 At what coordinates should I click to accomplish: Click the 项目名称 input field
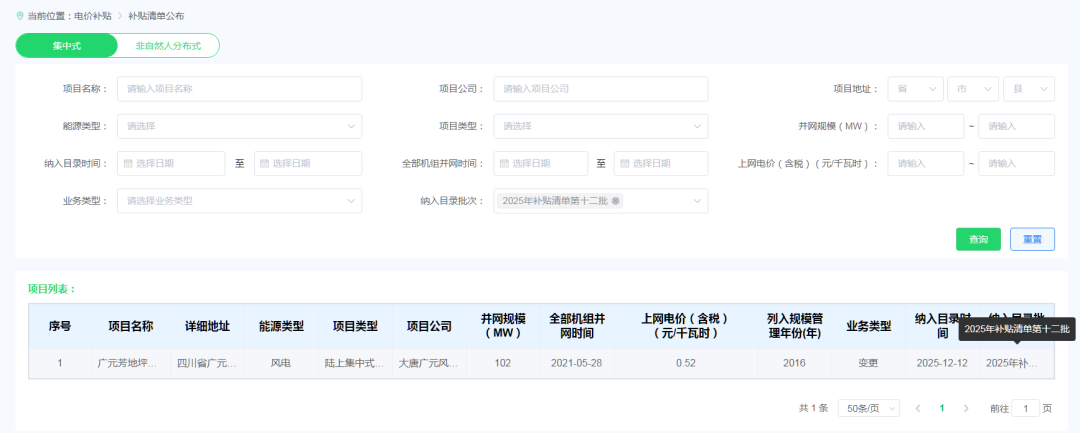pos(239,89)
